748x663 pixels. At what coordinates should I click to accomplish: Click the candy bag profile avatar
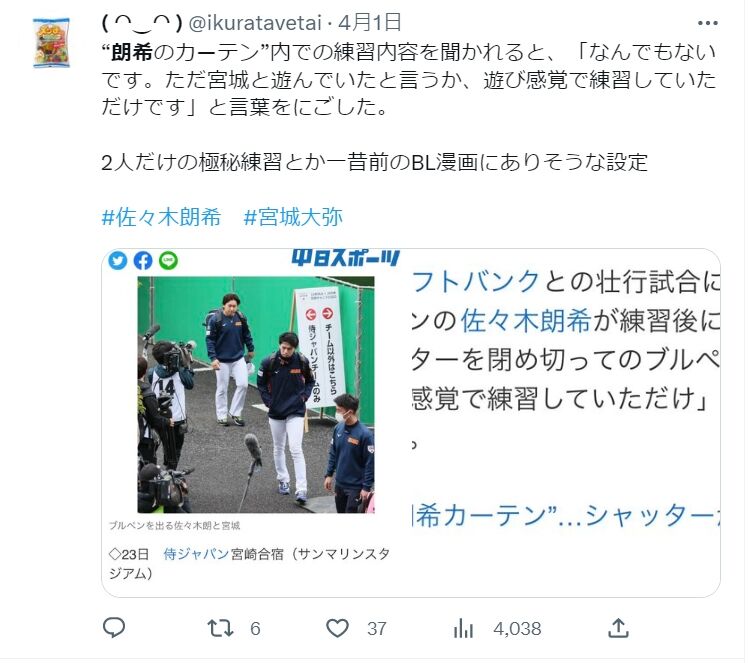click(x=51, y=43)
